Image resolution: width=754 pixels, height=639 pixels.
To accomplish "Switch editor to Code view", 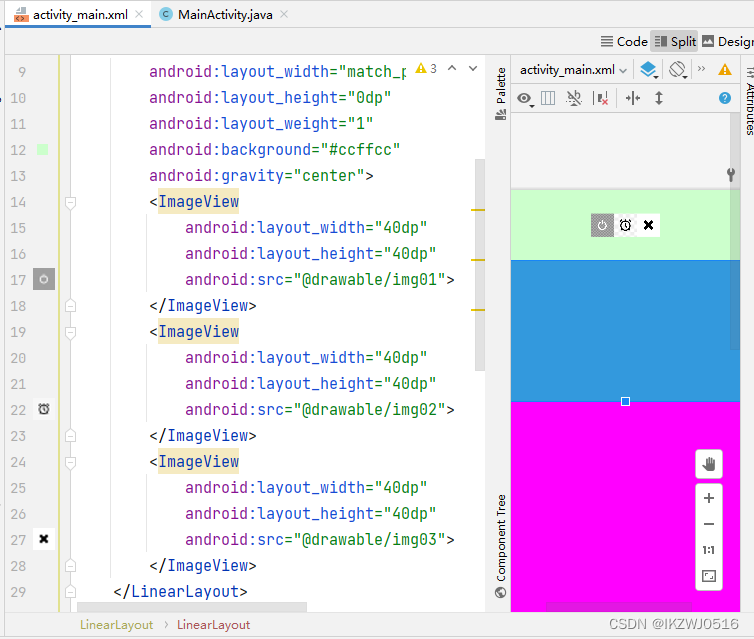I will tap(624, 42).
